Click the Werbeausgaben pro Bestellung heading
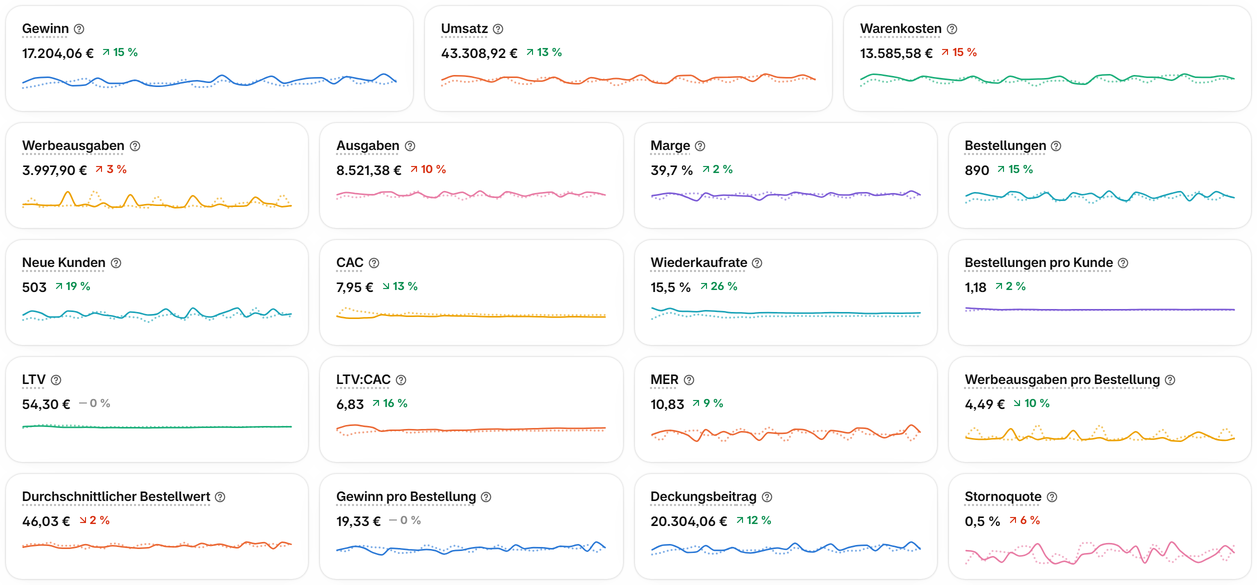Viewport: 1257px width, 585px height. coord(1062,380)
